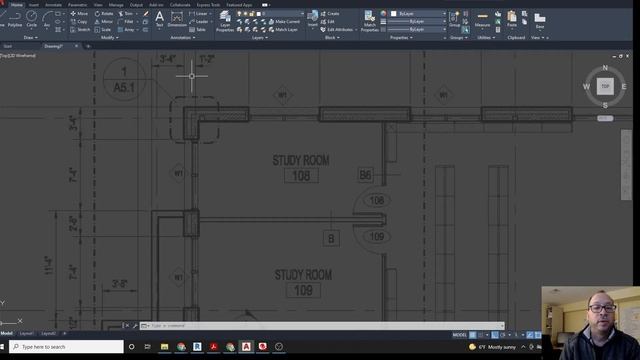Open File Explorer from taskbar
The image size is (640, 360).
(164, 347)
